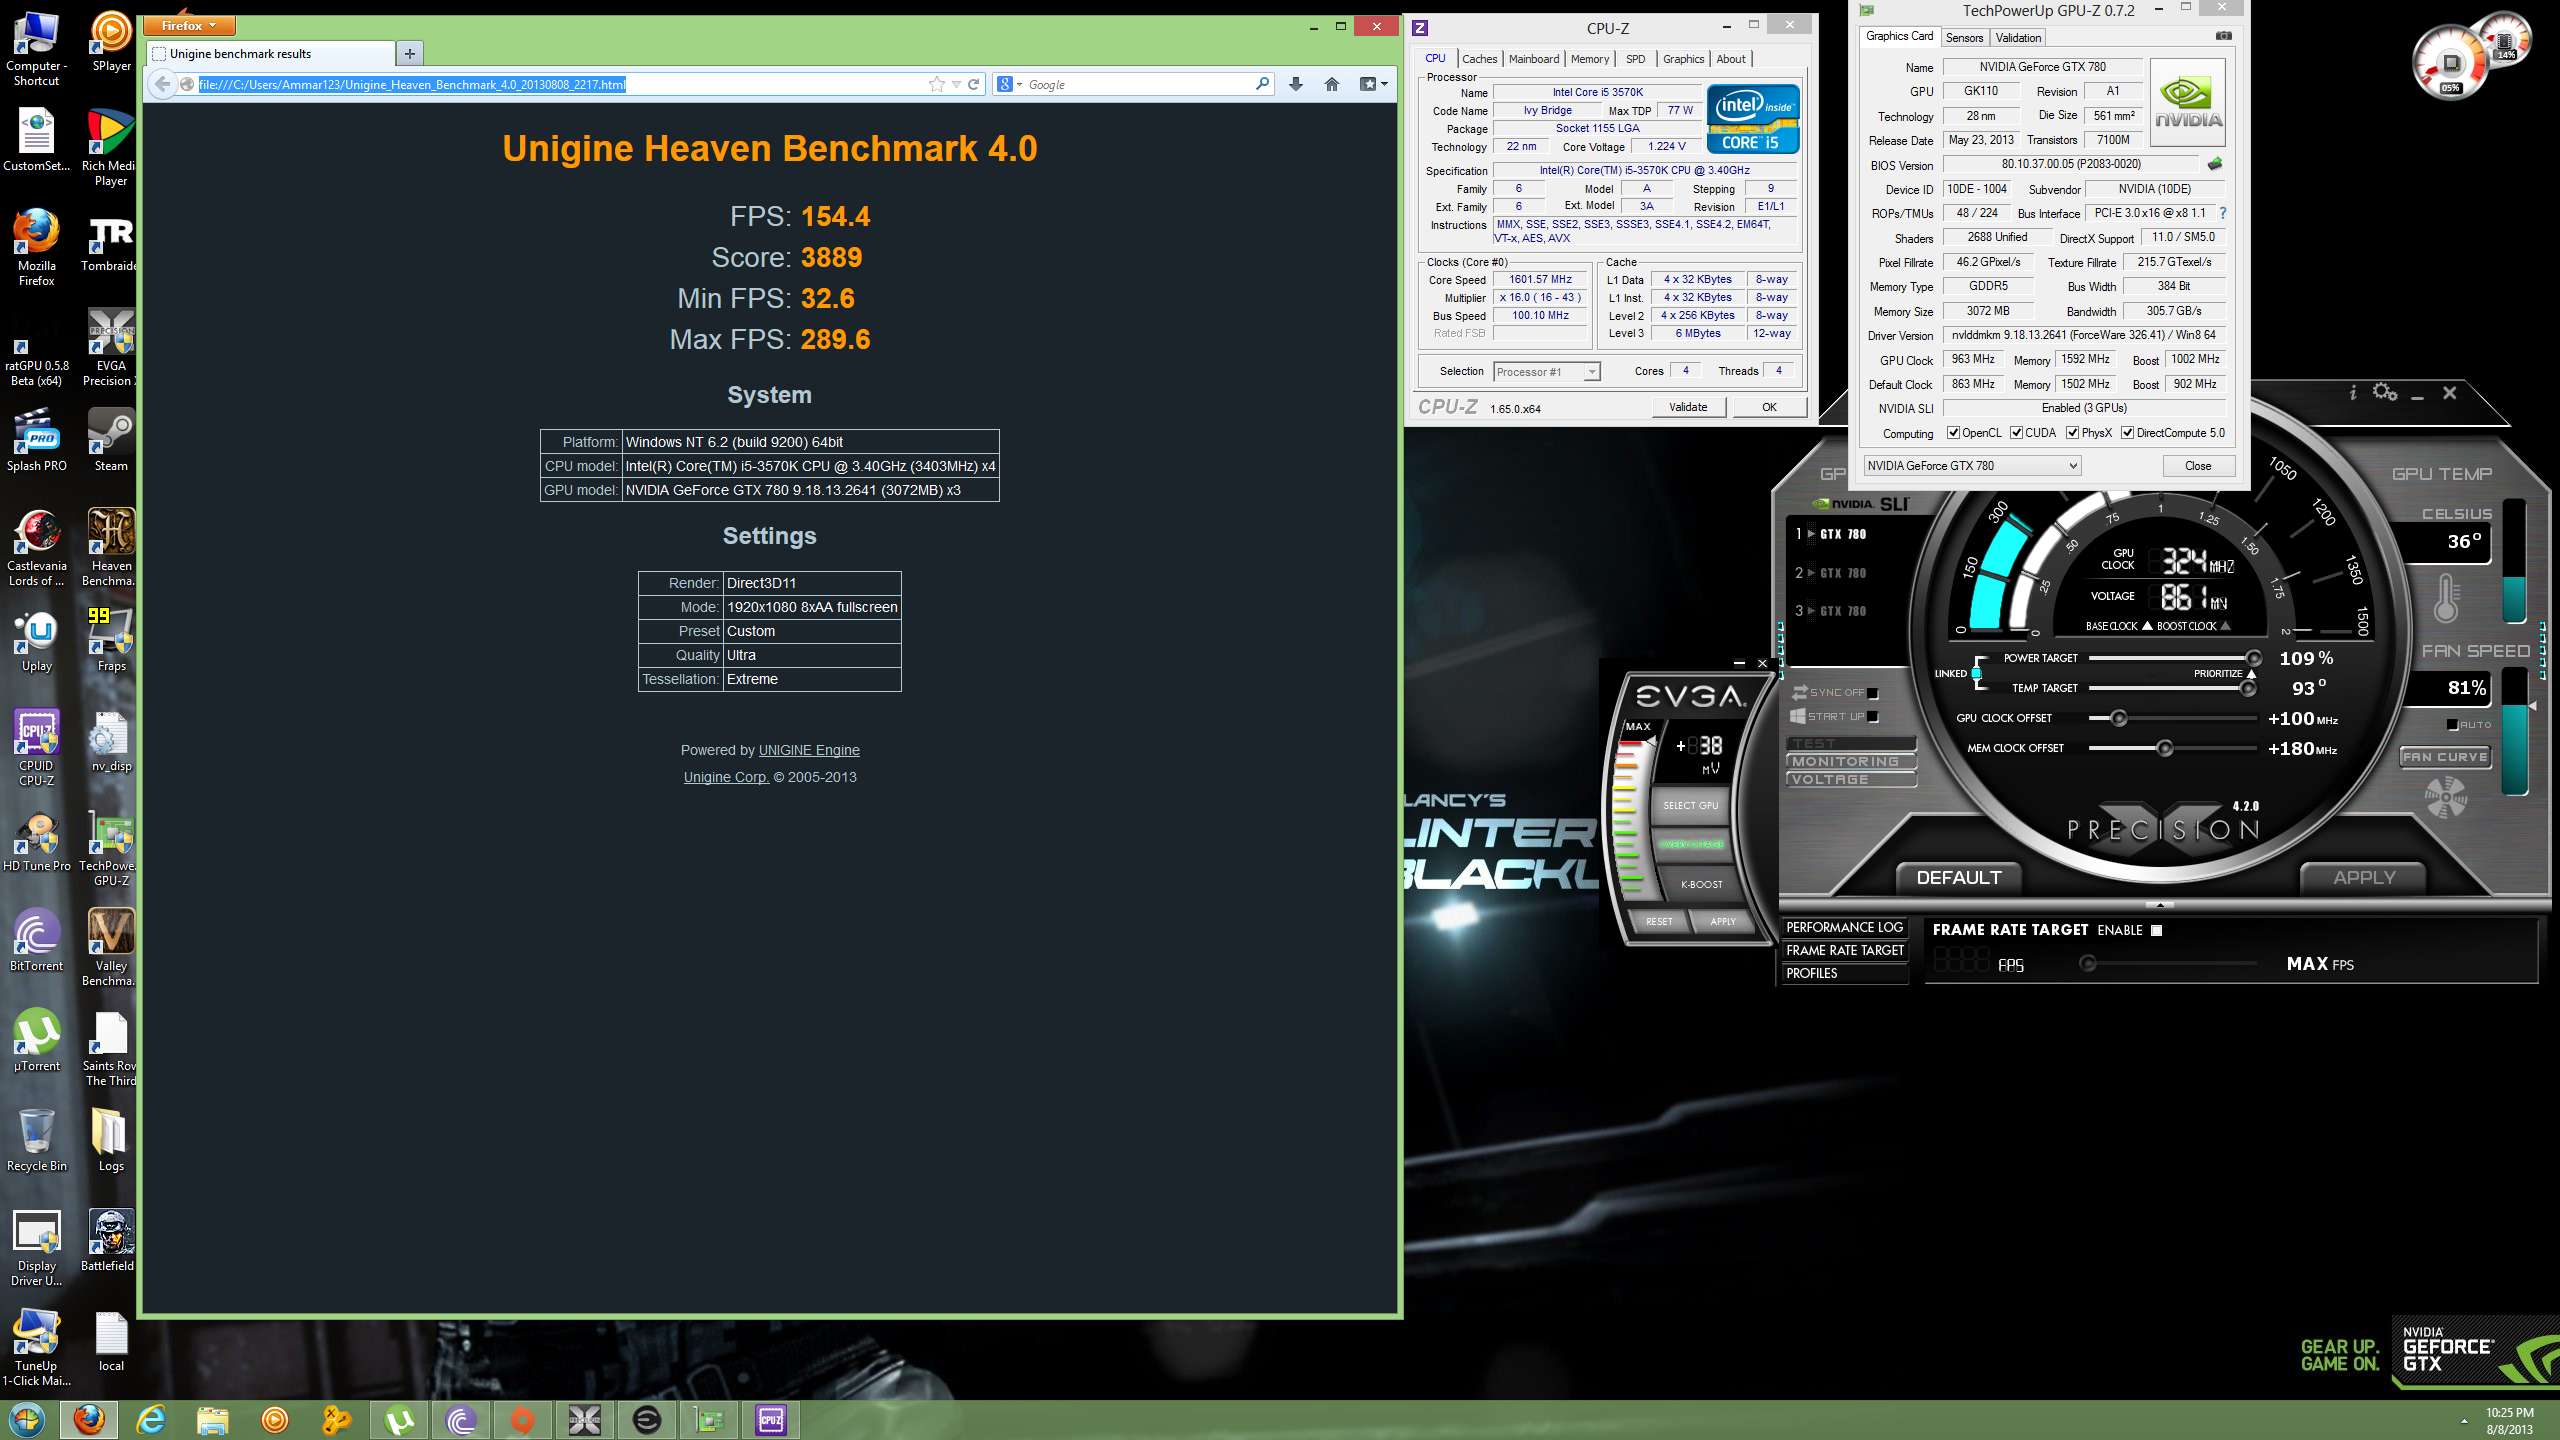Toggle the PhysX checkbox in GPU-Z

(2072, 433)
